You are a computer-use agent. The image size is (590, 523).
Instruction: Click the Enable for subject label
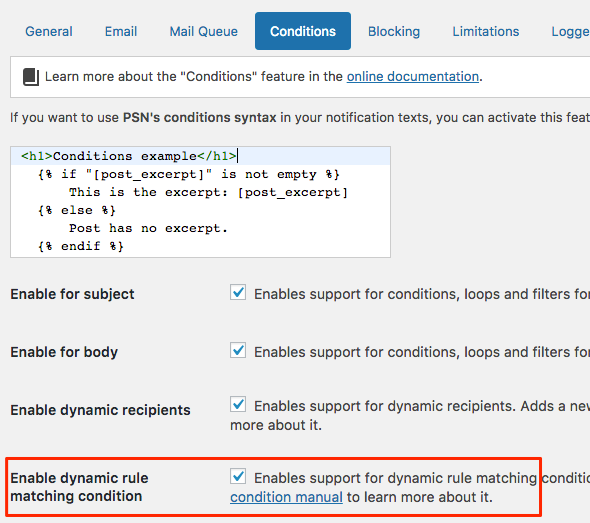click(72, 294)
